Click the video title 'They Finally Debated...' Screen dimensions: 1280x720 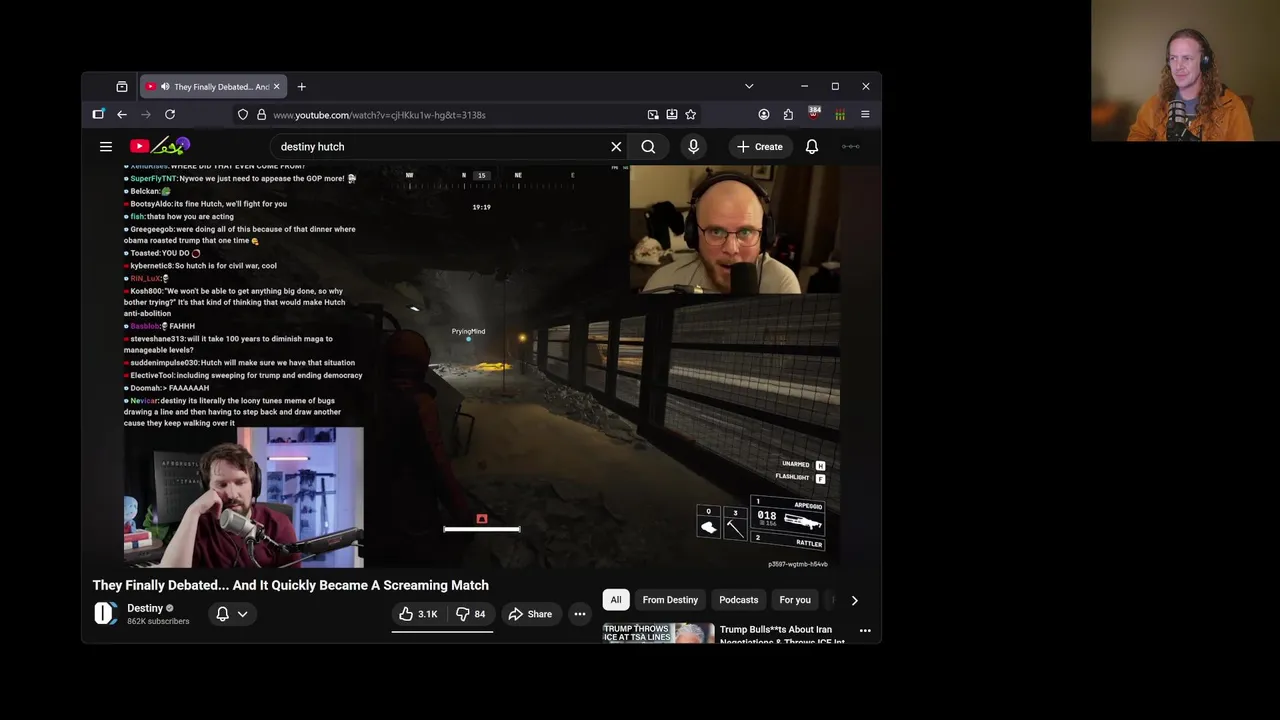click(x=291, y=585)
